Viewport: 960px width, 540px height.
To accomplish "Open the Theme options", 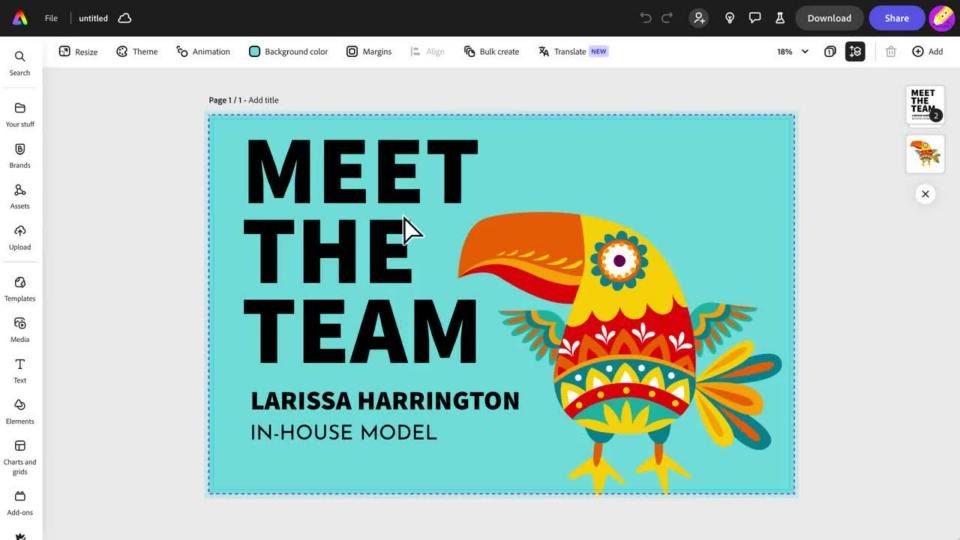I will [137, 52].
